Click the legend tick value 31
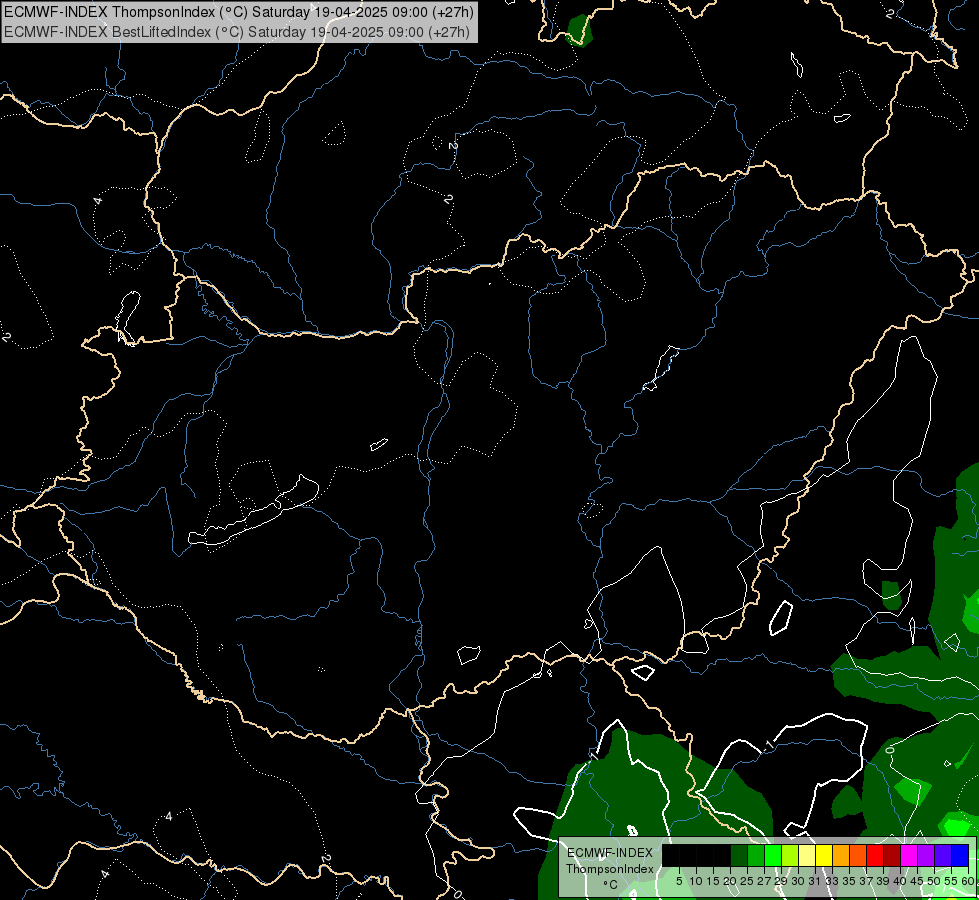The image size is (979, 900). 815,881
